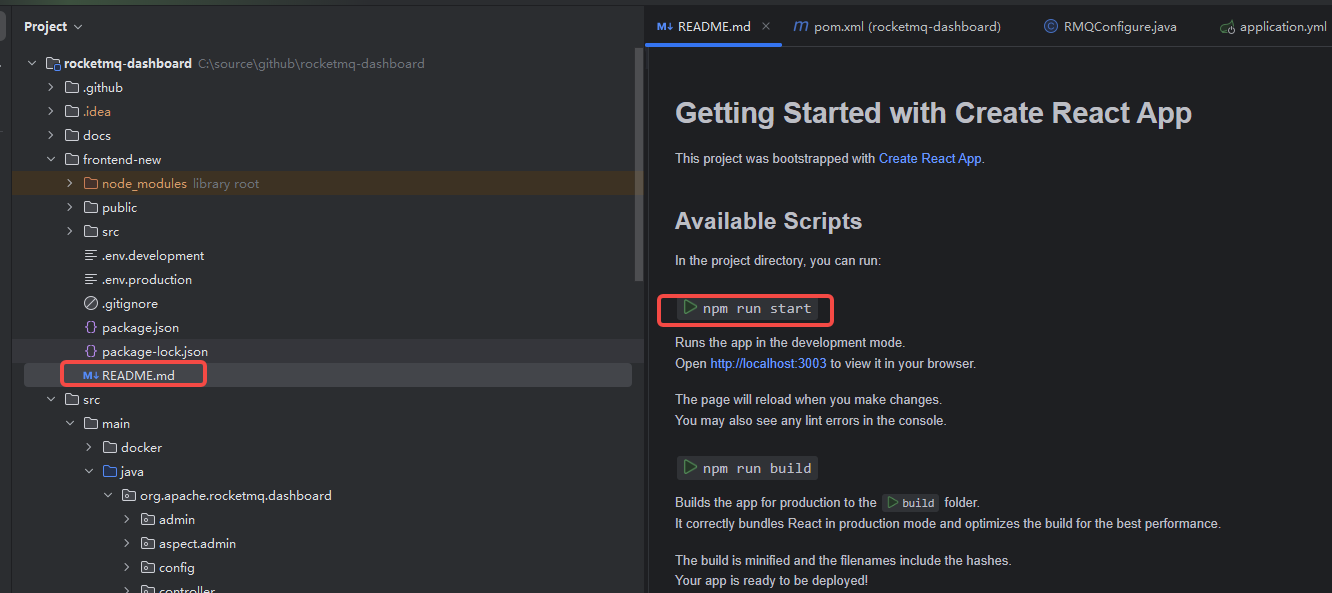Switch to the application.yml tab
The width and height of the screenshot is (1332, 593).
point(1273,27)
